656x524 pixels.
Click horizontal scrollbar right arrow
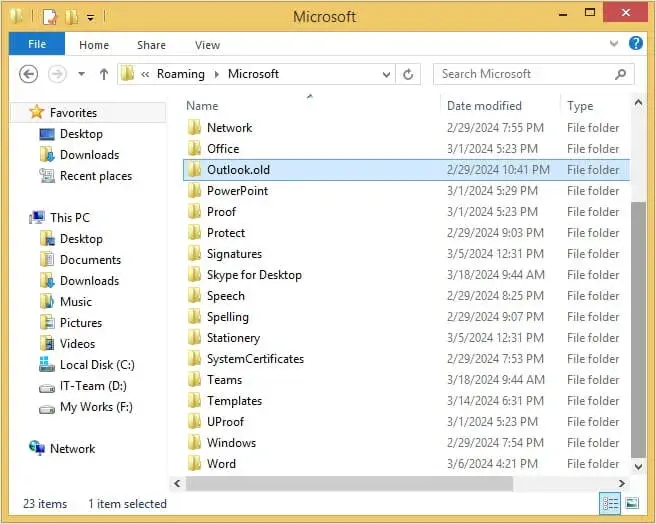coord(621,483)
